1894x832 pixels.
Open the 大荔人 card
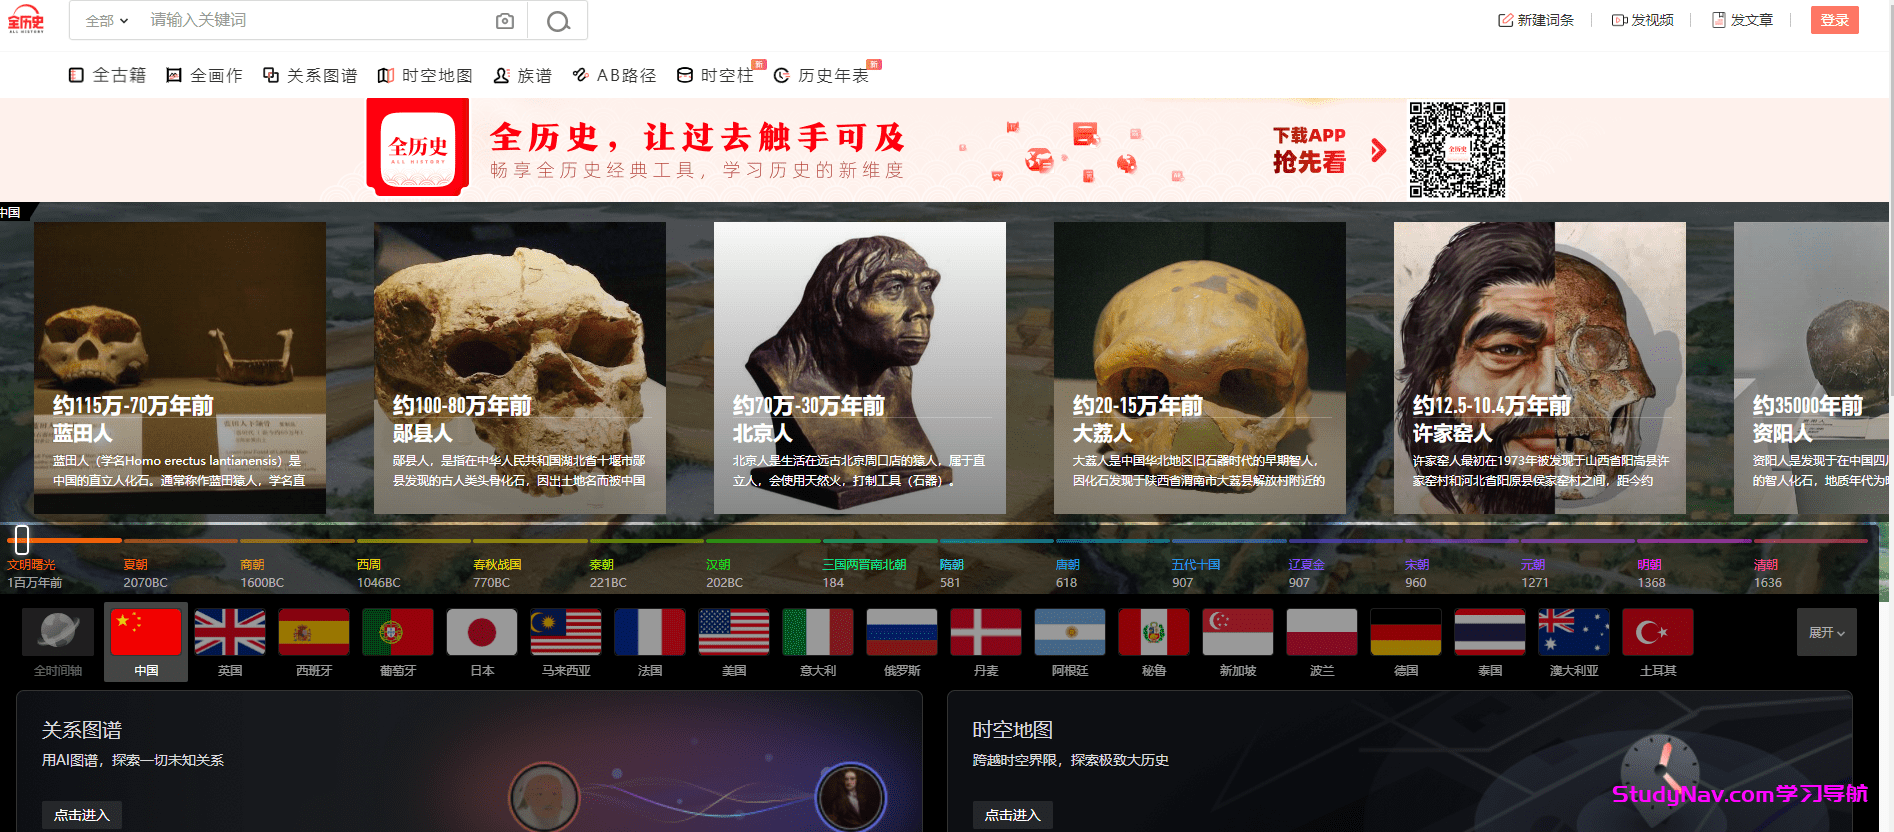(1200, 368)
